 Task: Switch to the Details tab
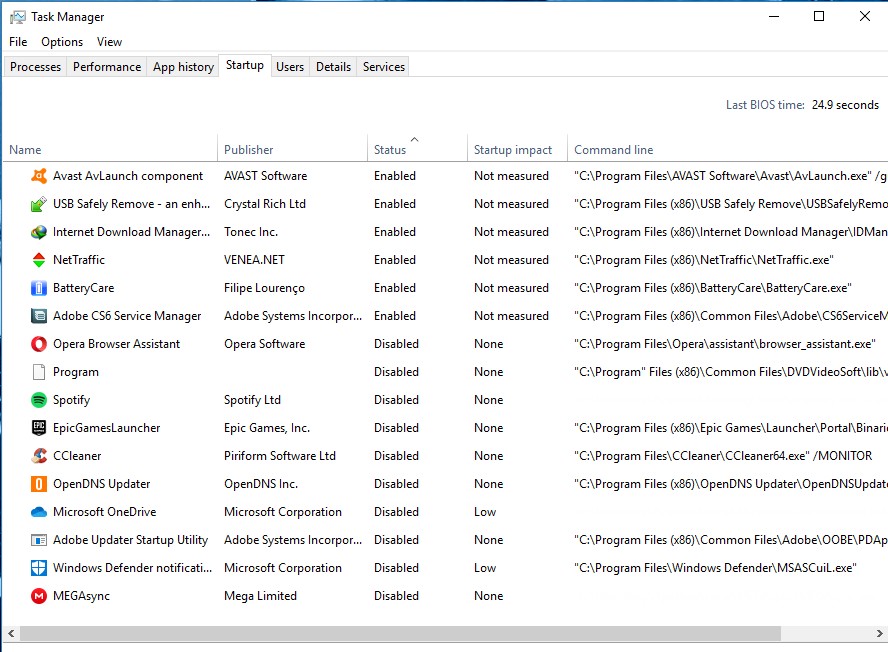[x=334, y=67]
